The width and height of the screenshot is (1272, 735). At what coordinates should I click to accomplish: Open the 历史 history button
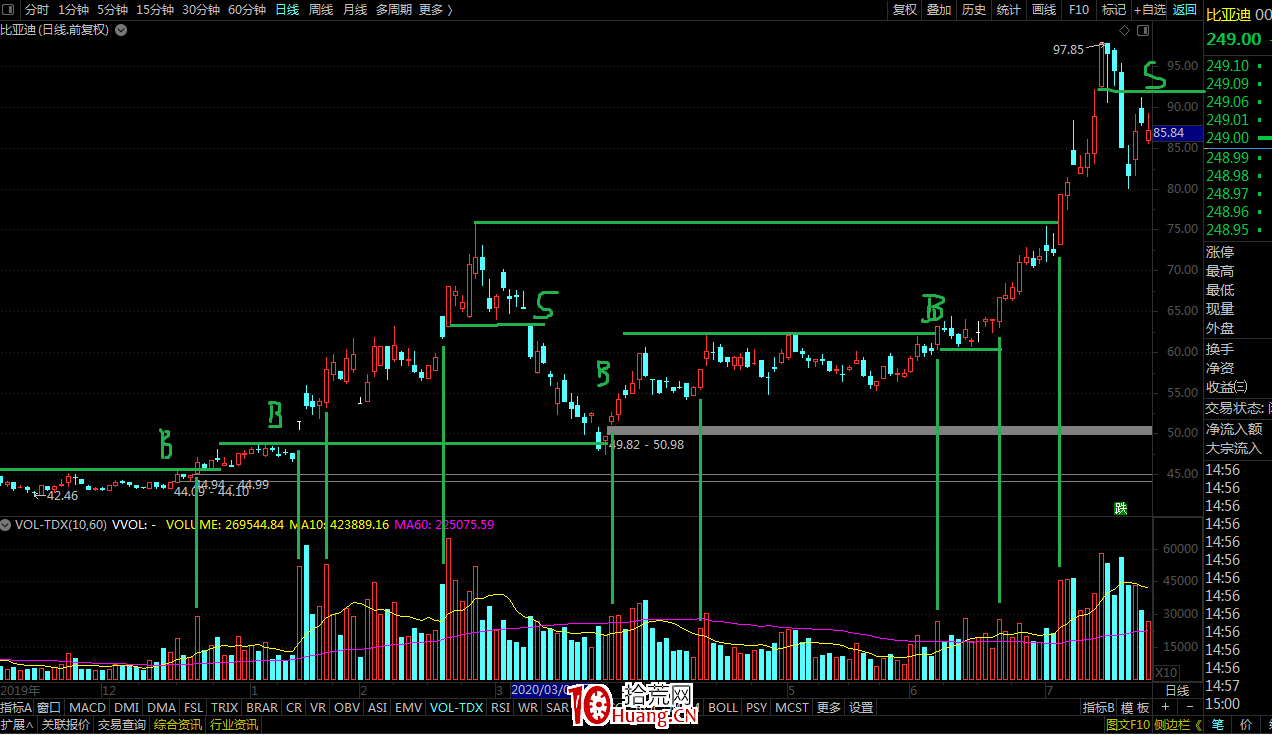(974, 9)
